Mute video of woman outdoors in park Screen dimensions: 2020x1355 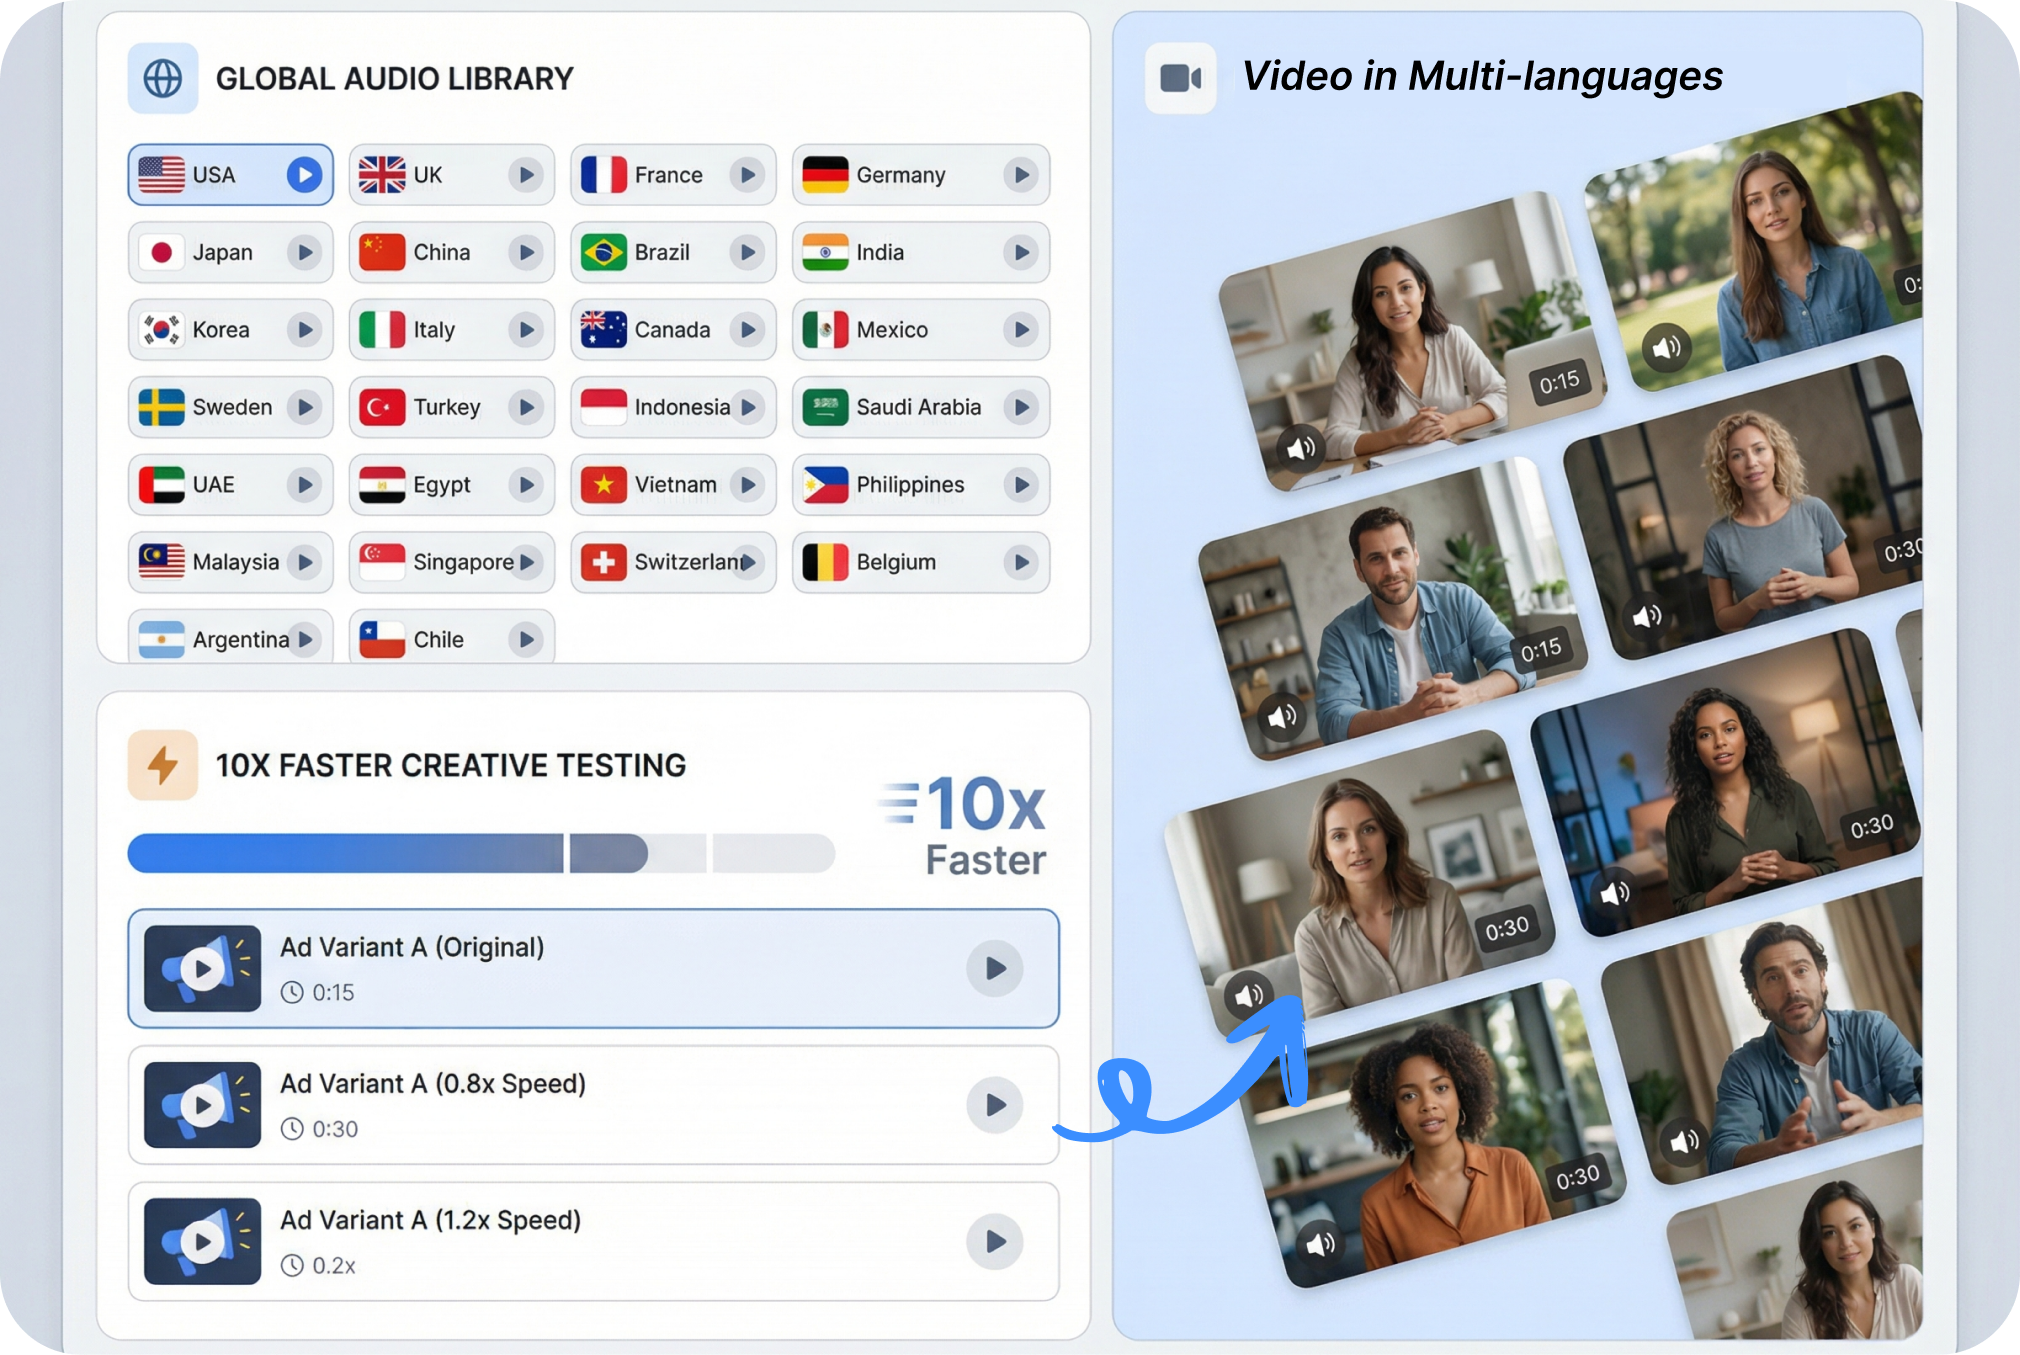tap(1666, 348)
